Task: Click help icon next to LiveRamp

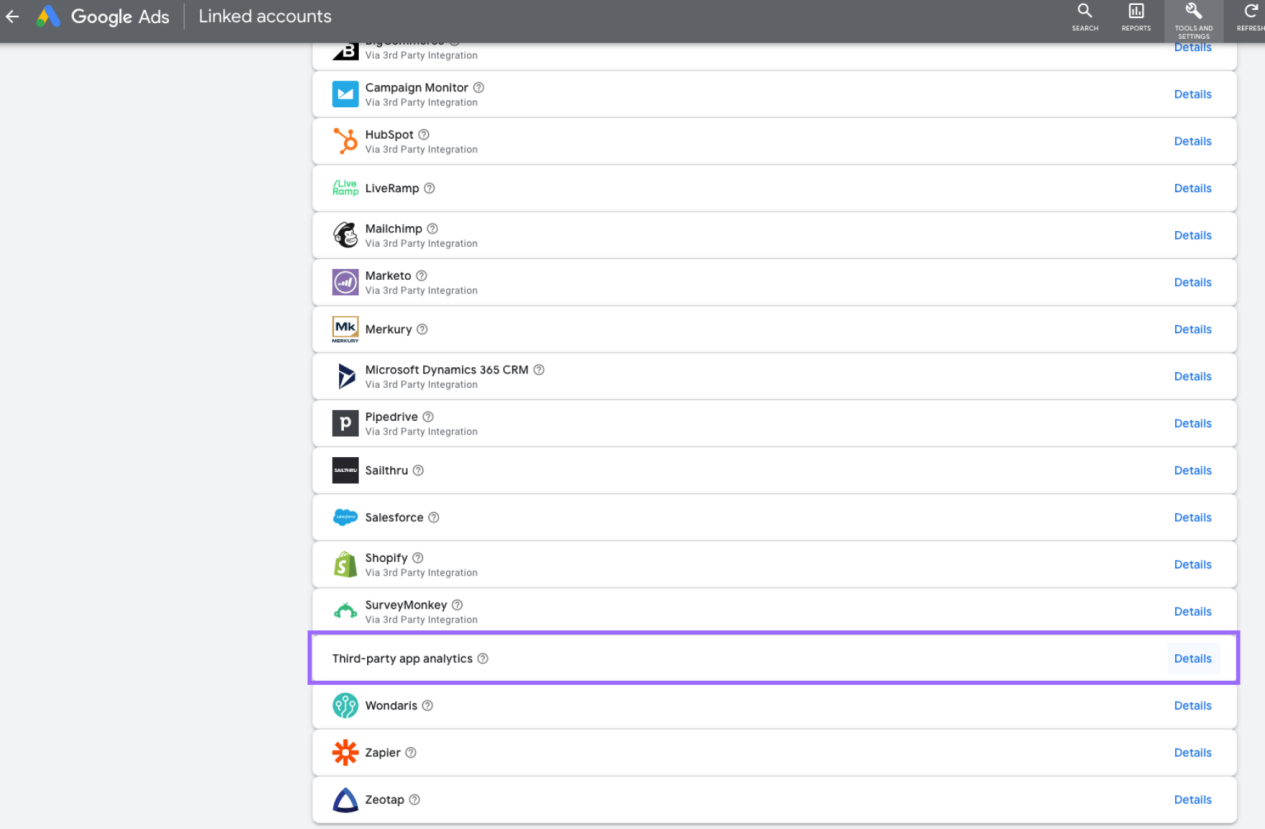Action: click(x=429, y=188)
